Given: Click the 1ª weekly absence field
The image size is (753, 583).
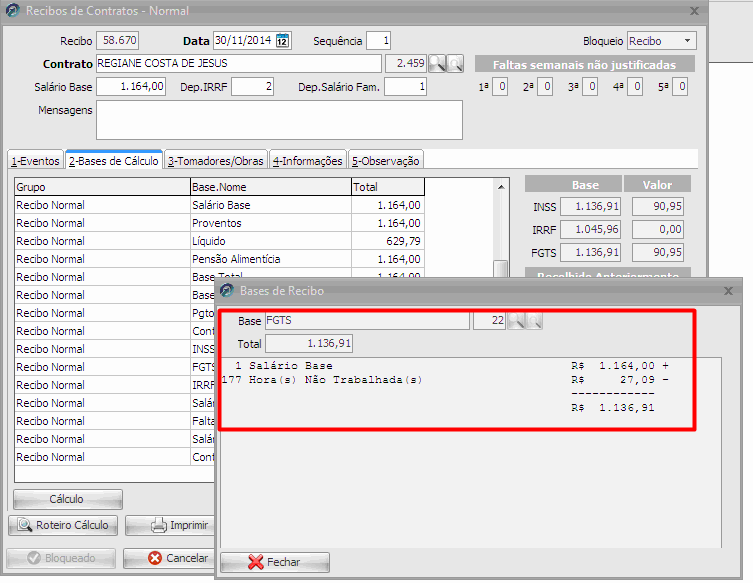Looking at the screenshot, I should click(500, 87).
